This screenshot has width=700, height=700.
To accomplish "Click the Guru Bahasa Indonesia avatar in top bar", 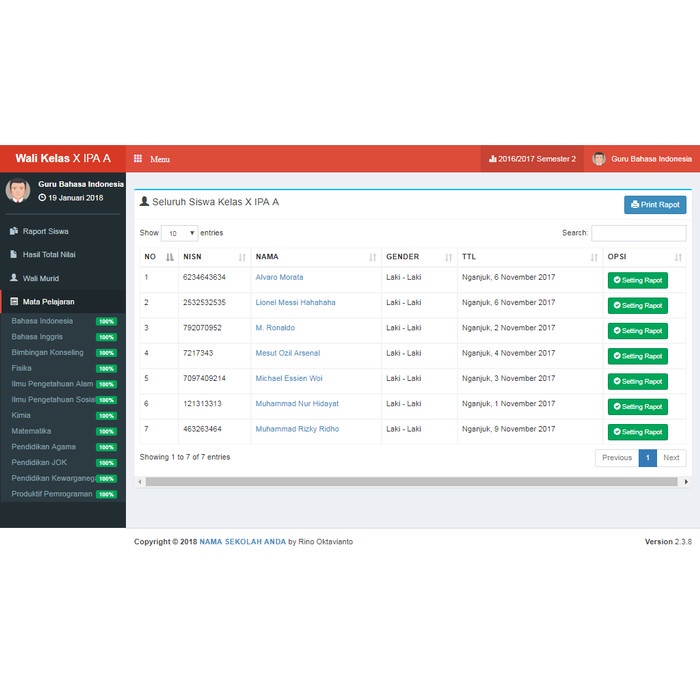I will tap(599, 159).
